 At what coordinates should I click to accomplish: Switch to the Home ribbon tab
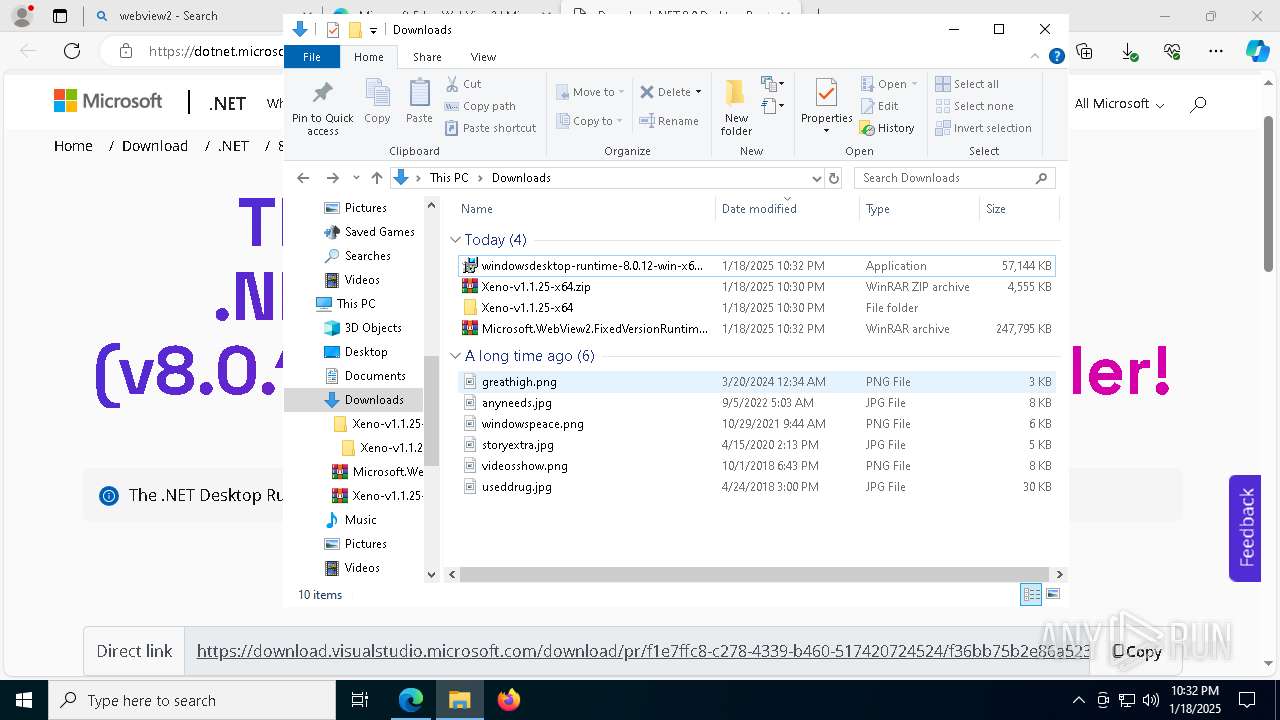tap(368, 57)
